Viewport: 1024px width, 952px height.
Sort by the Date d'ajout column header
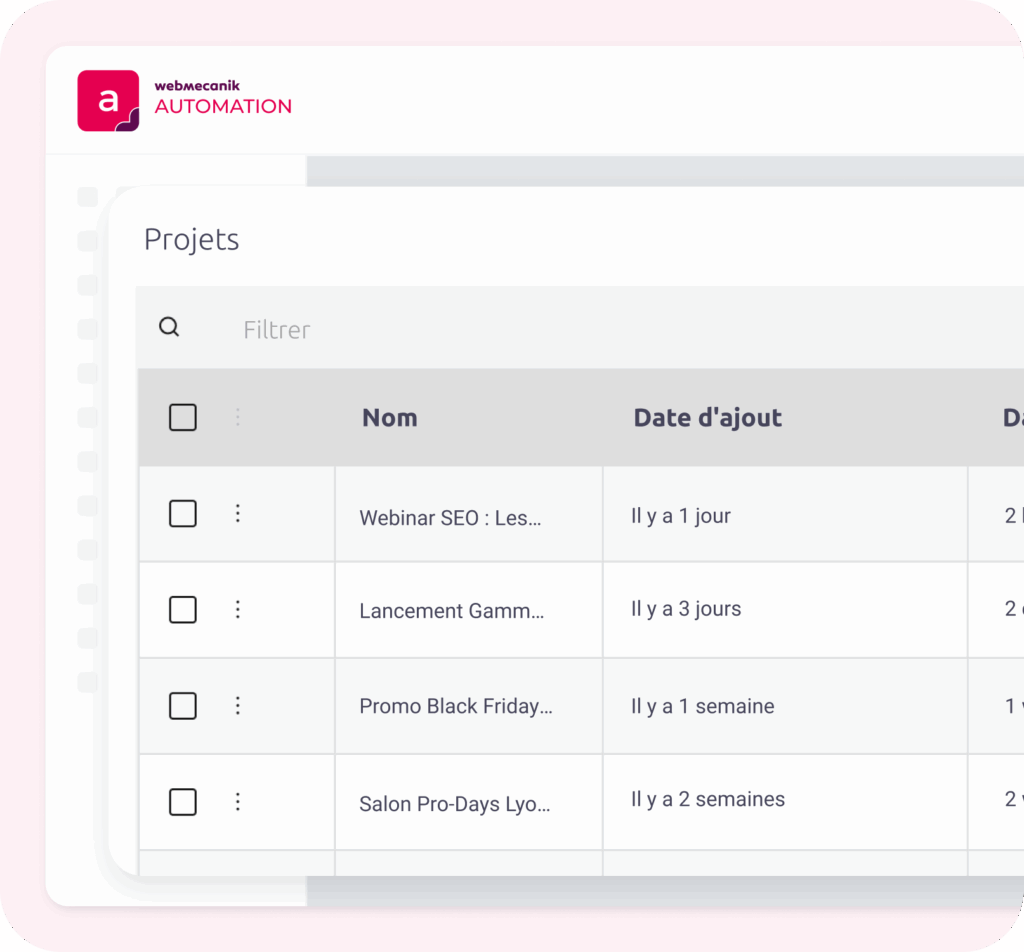click(707, 418)
